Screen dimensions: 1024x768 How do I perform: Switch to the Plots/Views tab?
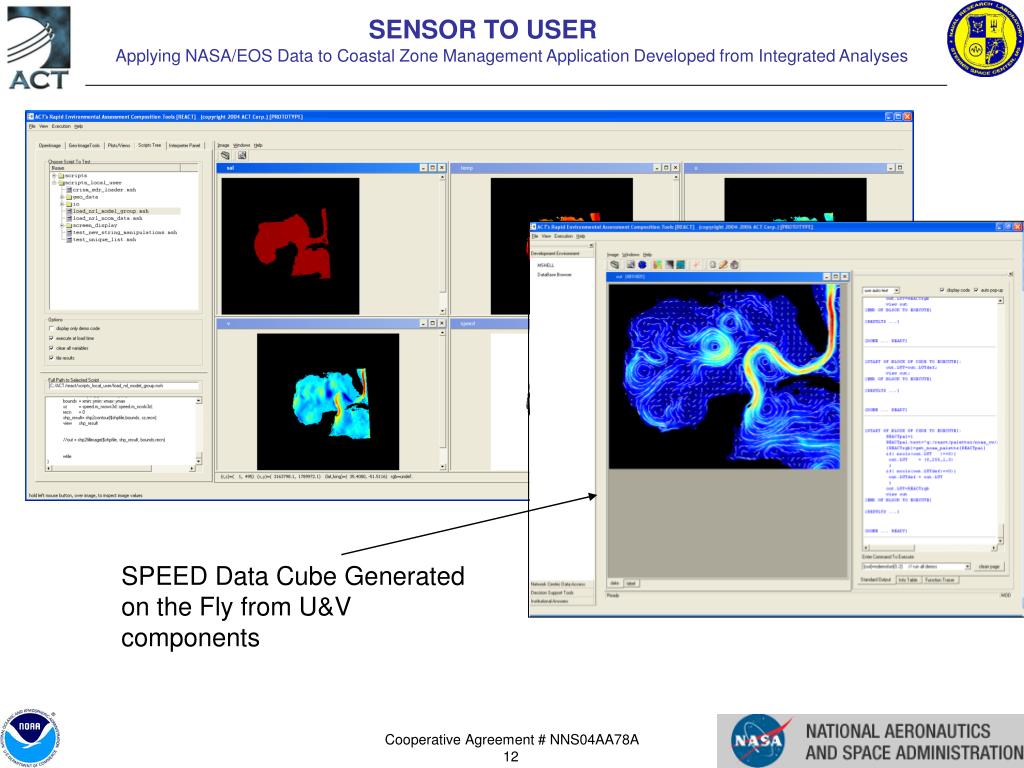pos(119,146)
